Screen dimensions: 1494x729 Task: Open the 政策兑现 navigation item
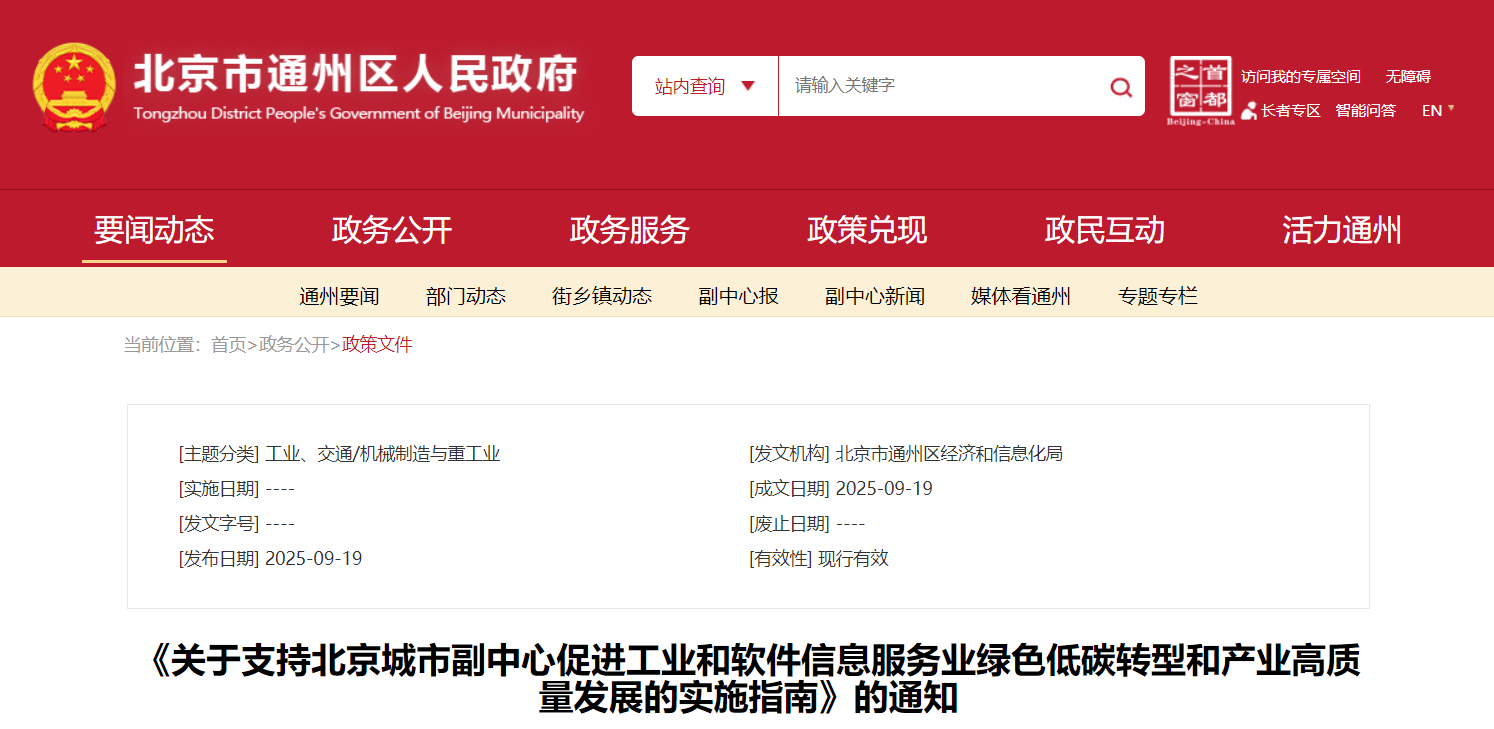coord(867,231)
